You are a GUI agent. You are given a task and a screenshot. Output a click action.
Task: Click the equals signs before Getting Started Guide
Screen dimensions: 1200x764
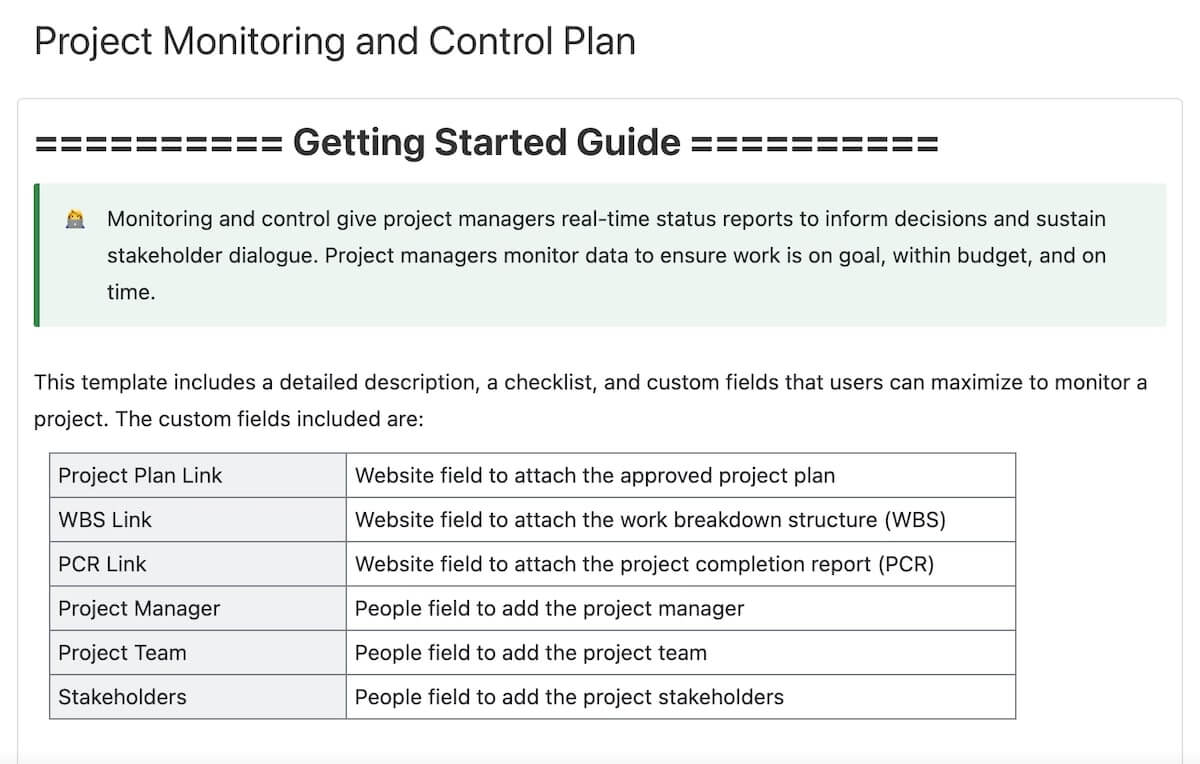click(158, 143)
